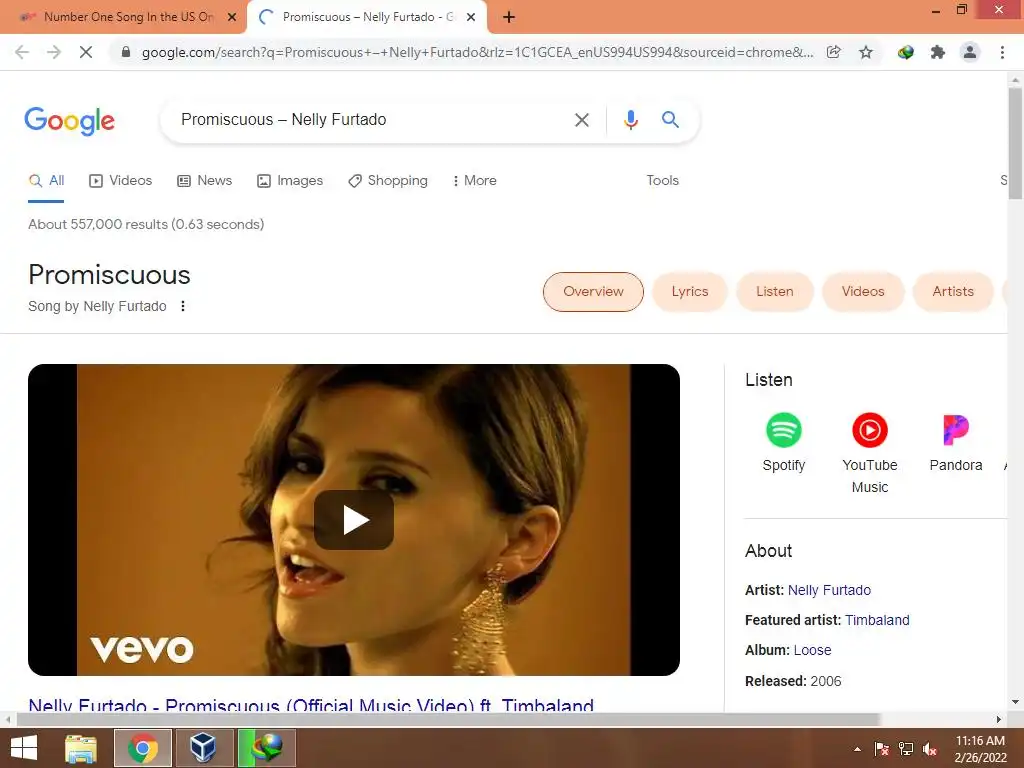Click the network tray icon
Viewport: 1024px width, 768px height.
pyautogui.click(x=906, y=749)
